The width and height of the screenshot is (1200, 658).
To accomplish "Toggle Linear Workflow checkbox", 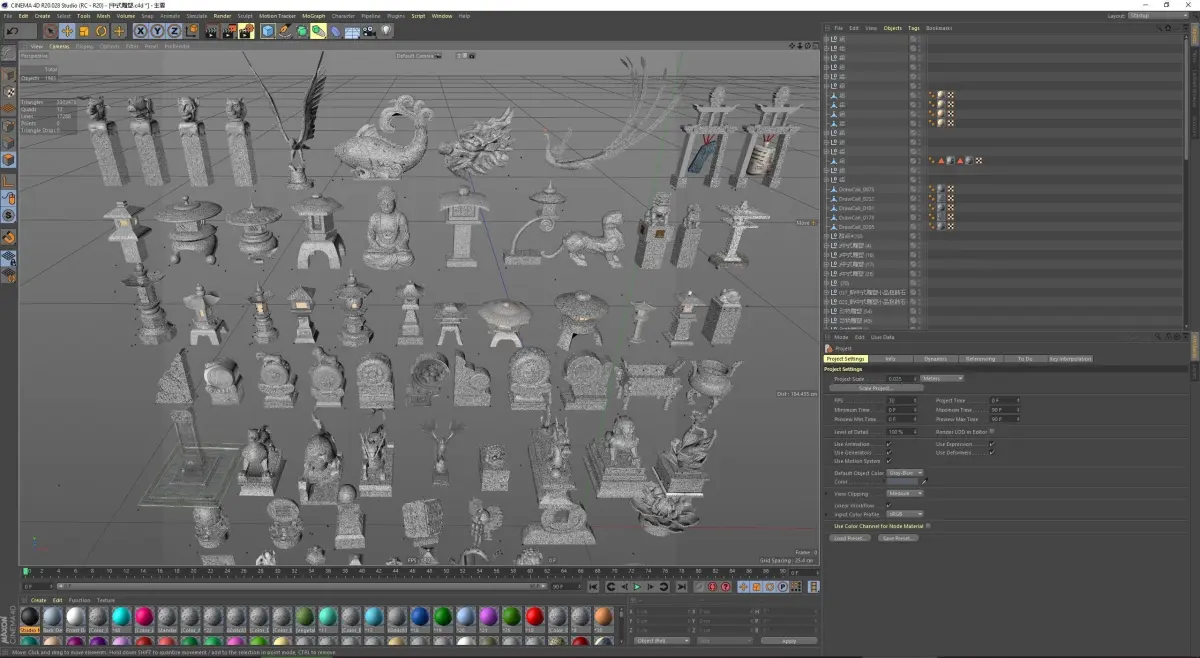I will [888, 505].
